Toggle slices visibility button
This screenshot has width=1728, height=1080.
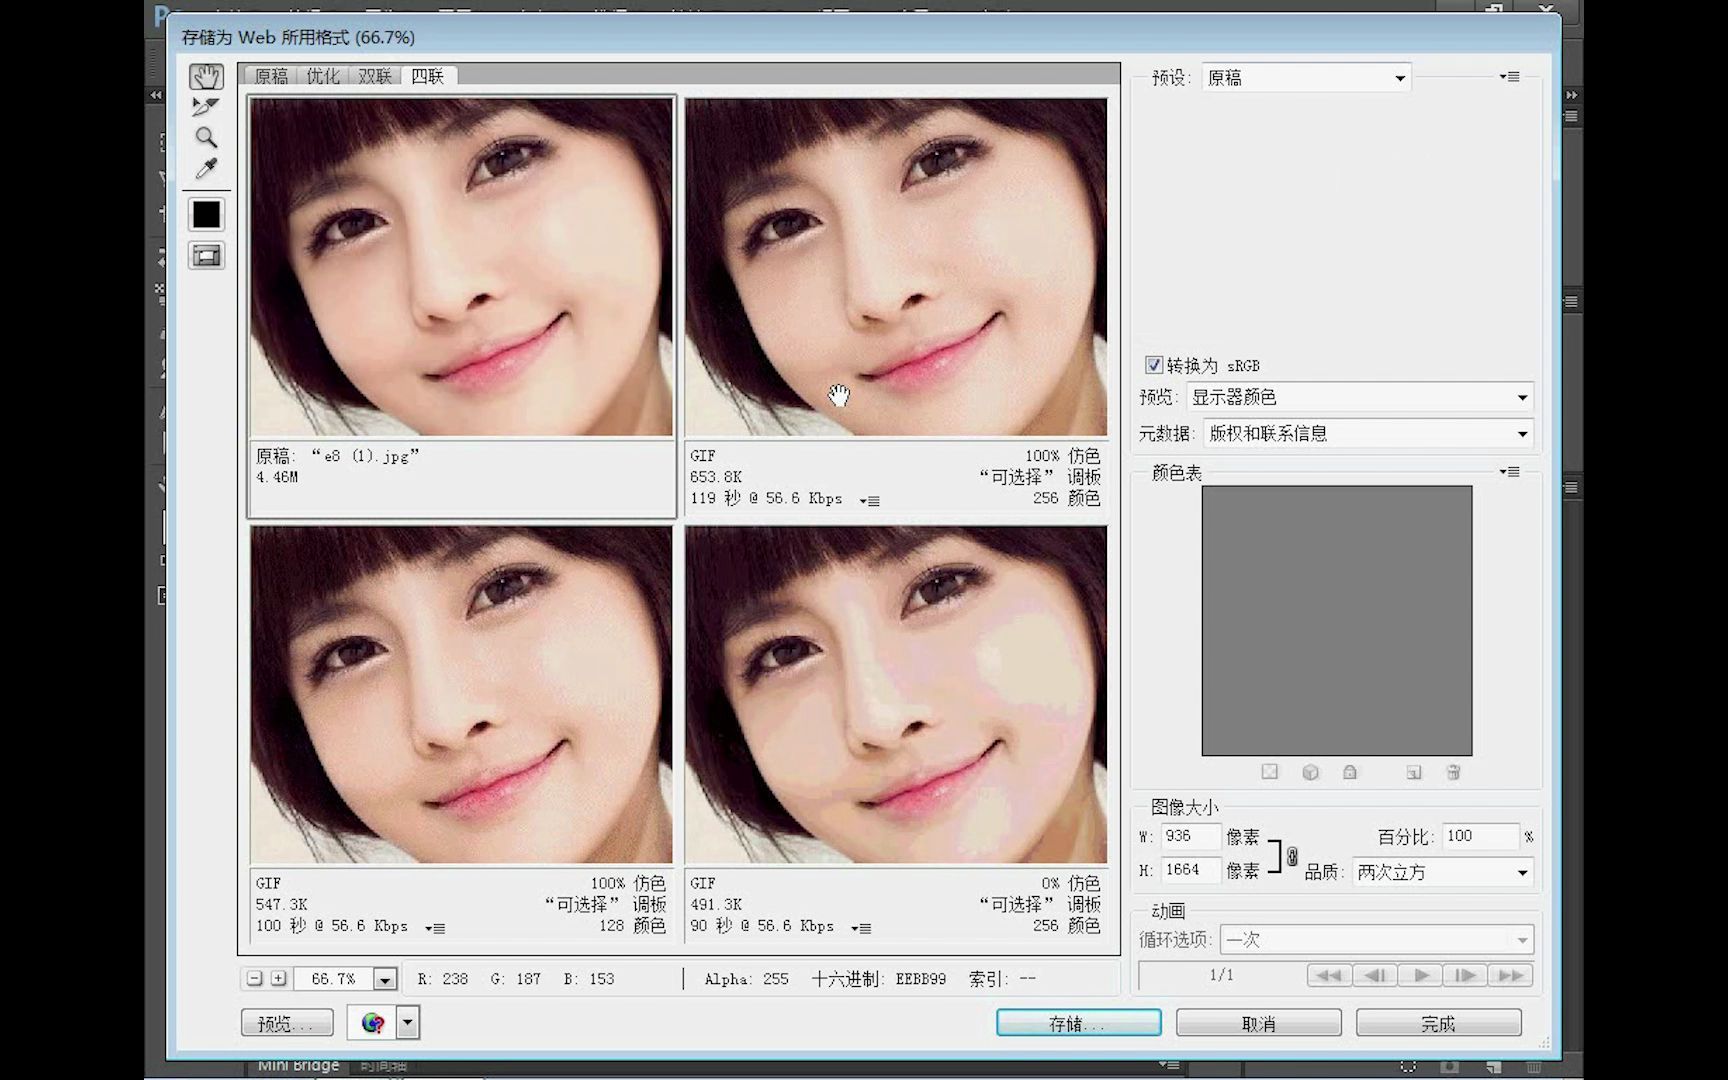click(206, 256)
